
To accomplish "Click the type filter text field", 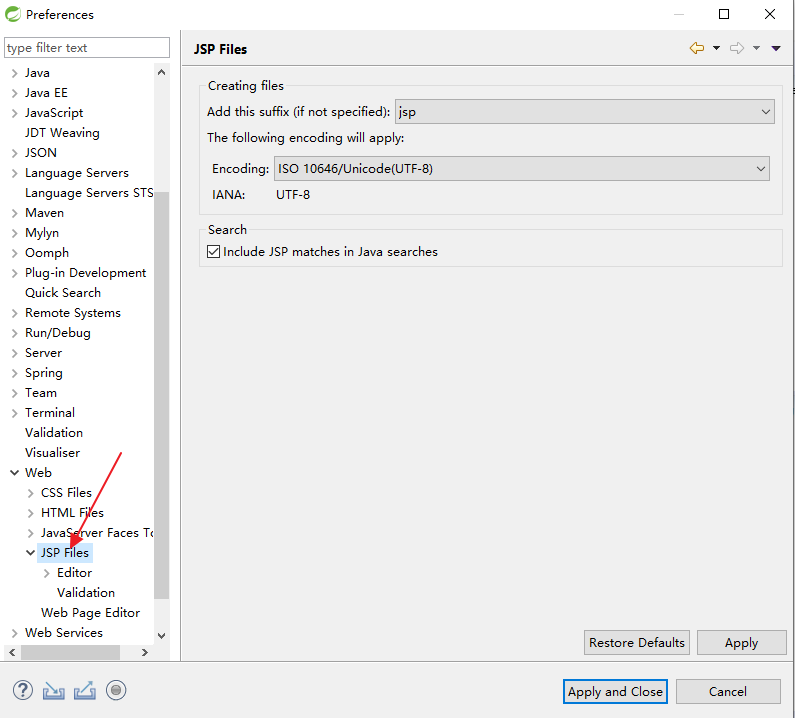I will click(87, 48).
